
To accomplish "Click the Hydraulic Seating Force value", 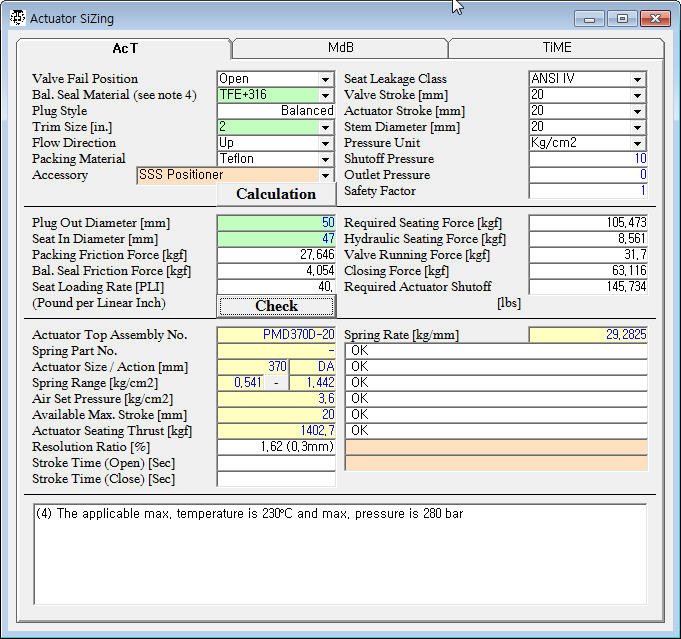I will click(588, 239).
